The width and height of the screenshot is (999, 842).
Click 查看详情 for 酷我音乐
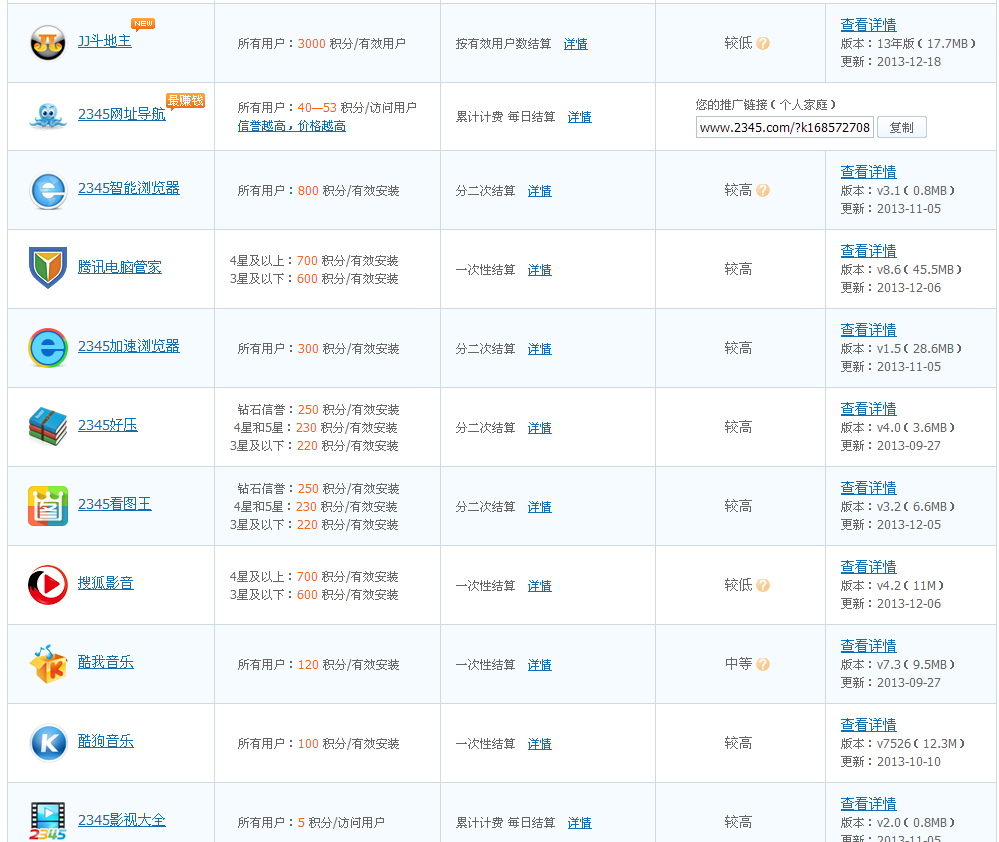[x=868, y=646]
